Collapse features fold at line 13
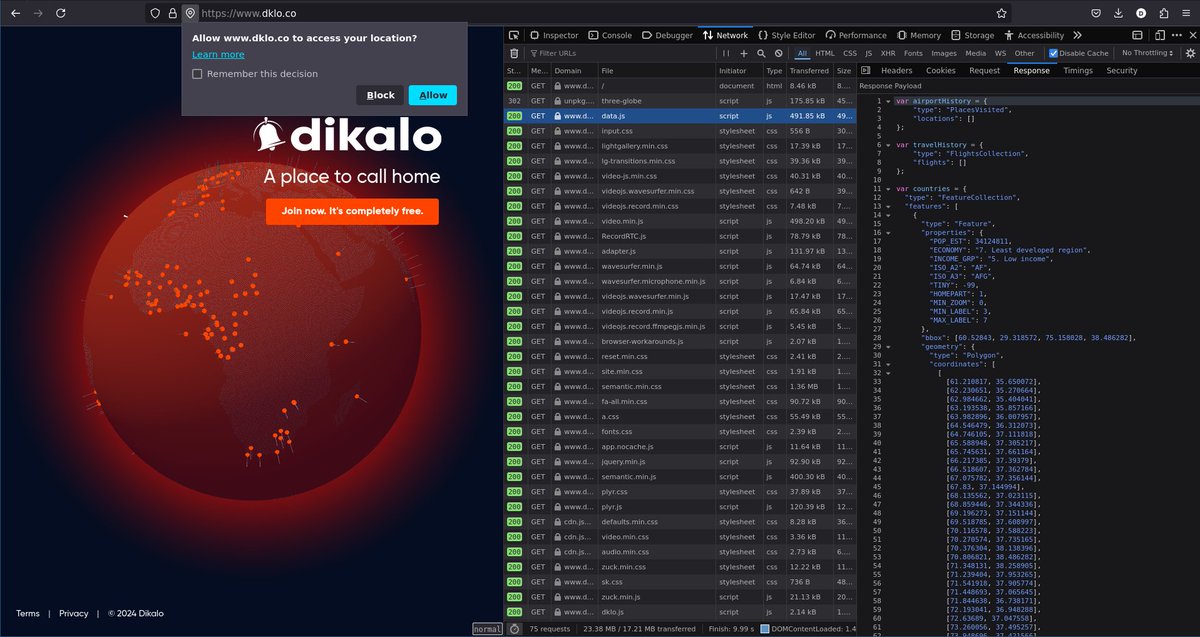The image size is (1200, 637). tap(888, 206)
